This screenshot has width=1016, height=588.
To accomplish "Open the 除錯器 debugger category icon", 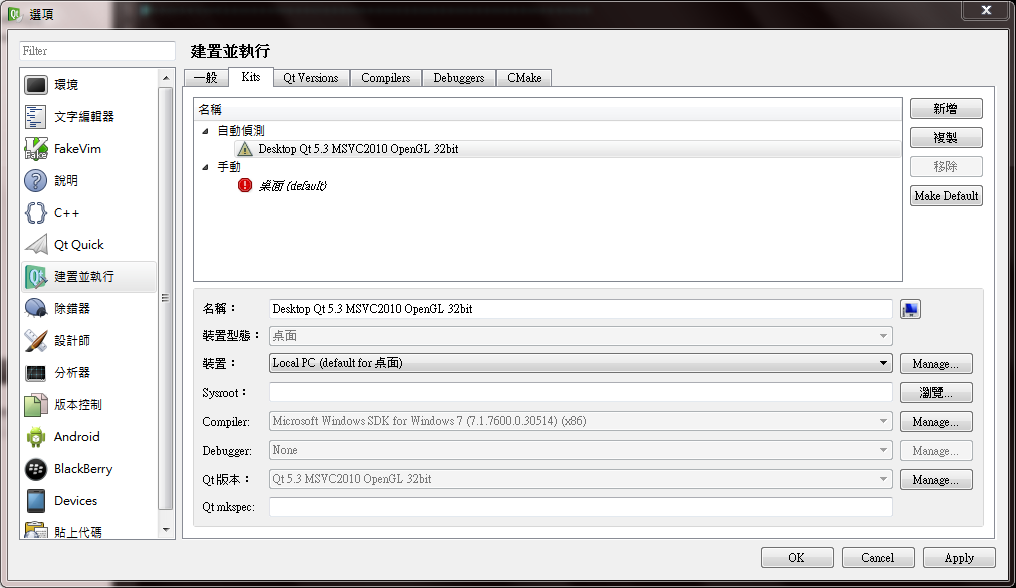I will click(x=36, y=309).
